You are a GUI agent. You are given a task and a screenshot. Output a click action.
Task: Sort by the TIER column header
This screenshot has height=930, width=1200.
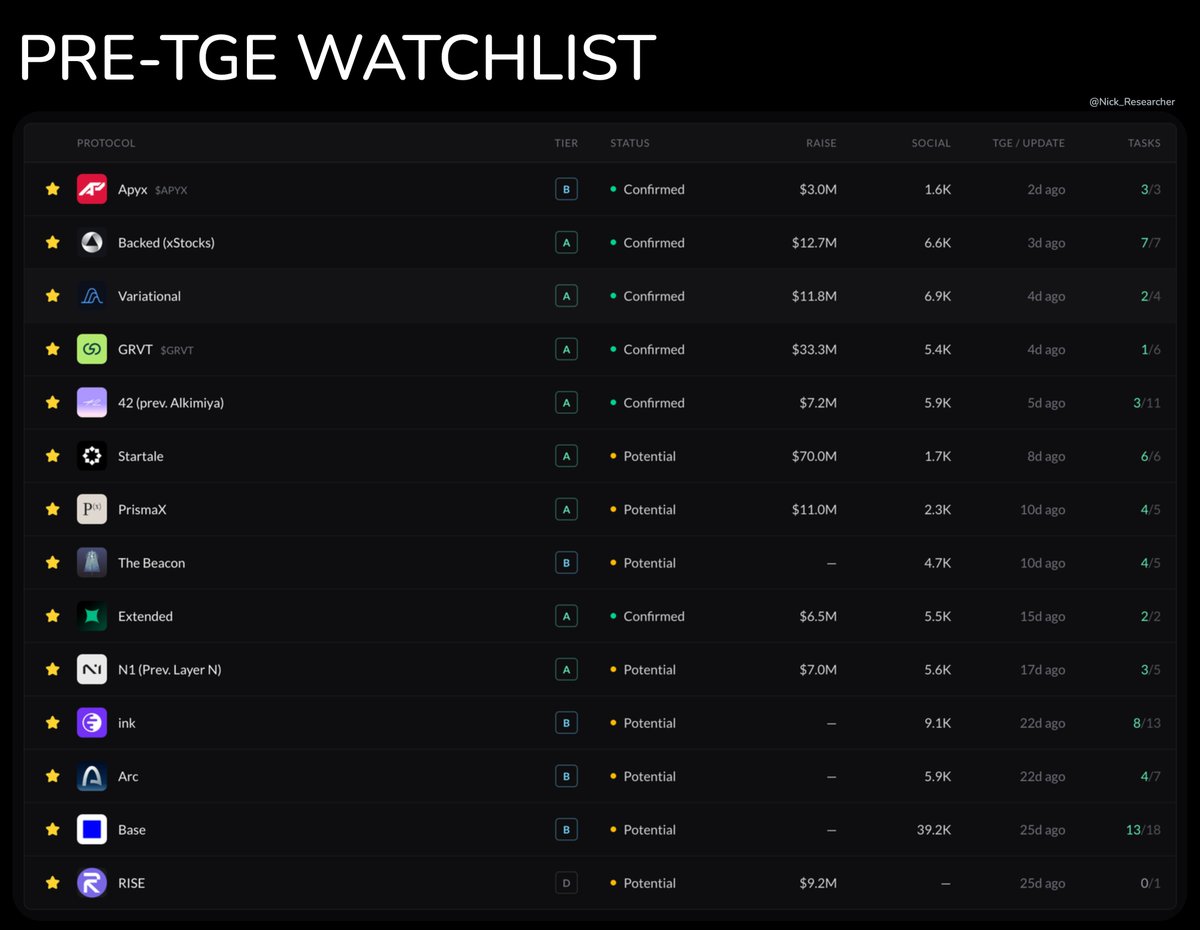click(566, 143)
